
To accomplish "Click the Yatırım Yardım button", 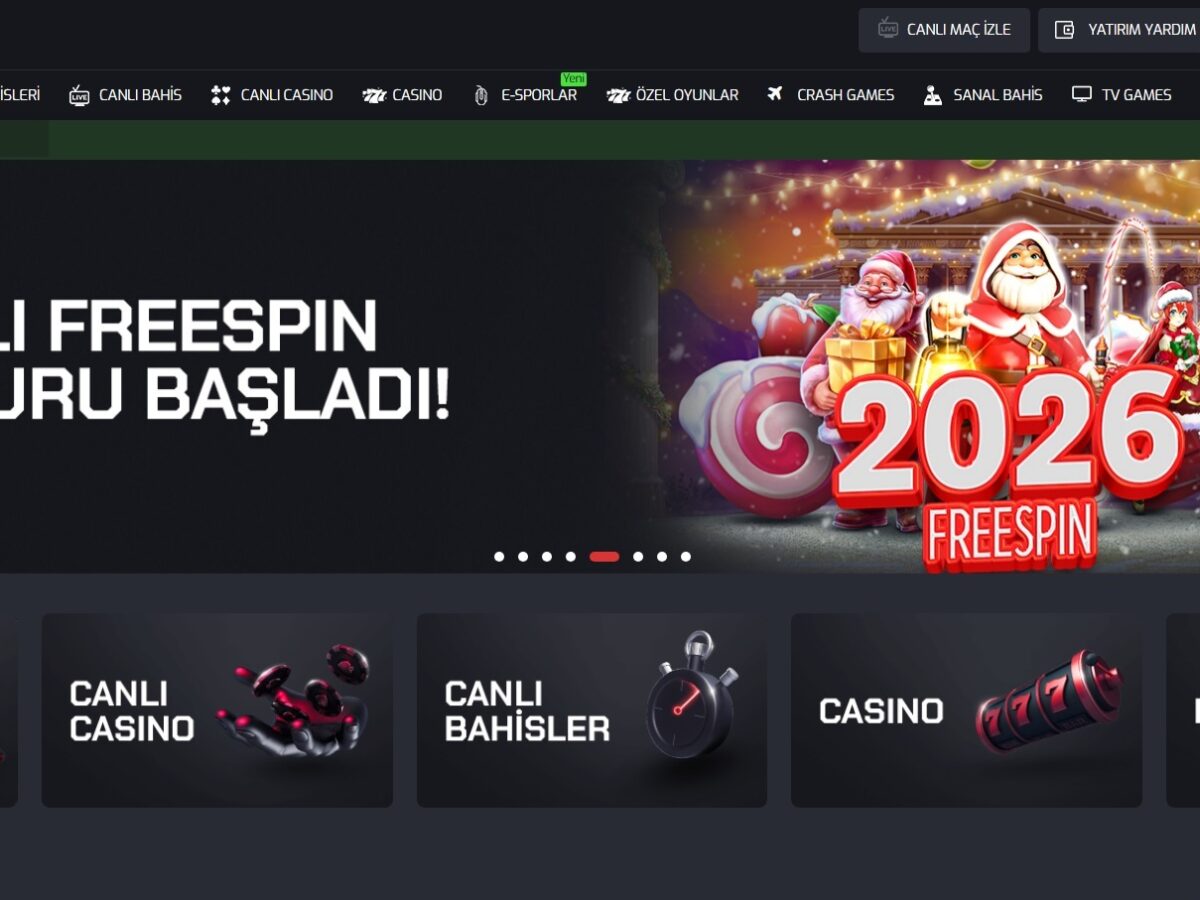I will pyautogui.click(x=1119, y=30).
